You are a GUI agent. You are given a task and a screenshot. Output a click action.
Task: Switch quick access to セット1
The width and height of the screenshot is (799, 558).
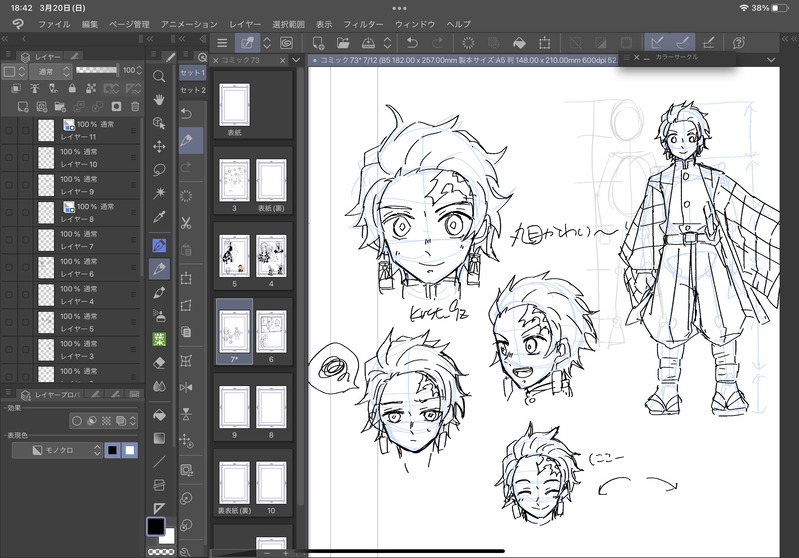point(193,73)
